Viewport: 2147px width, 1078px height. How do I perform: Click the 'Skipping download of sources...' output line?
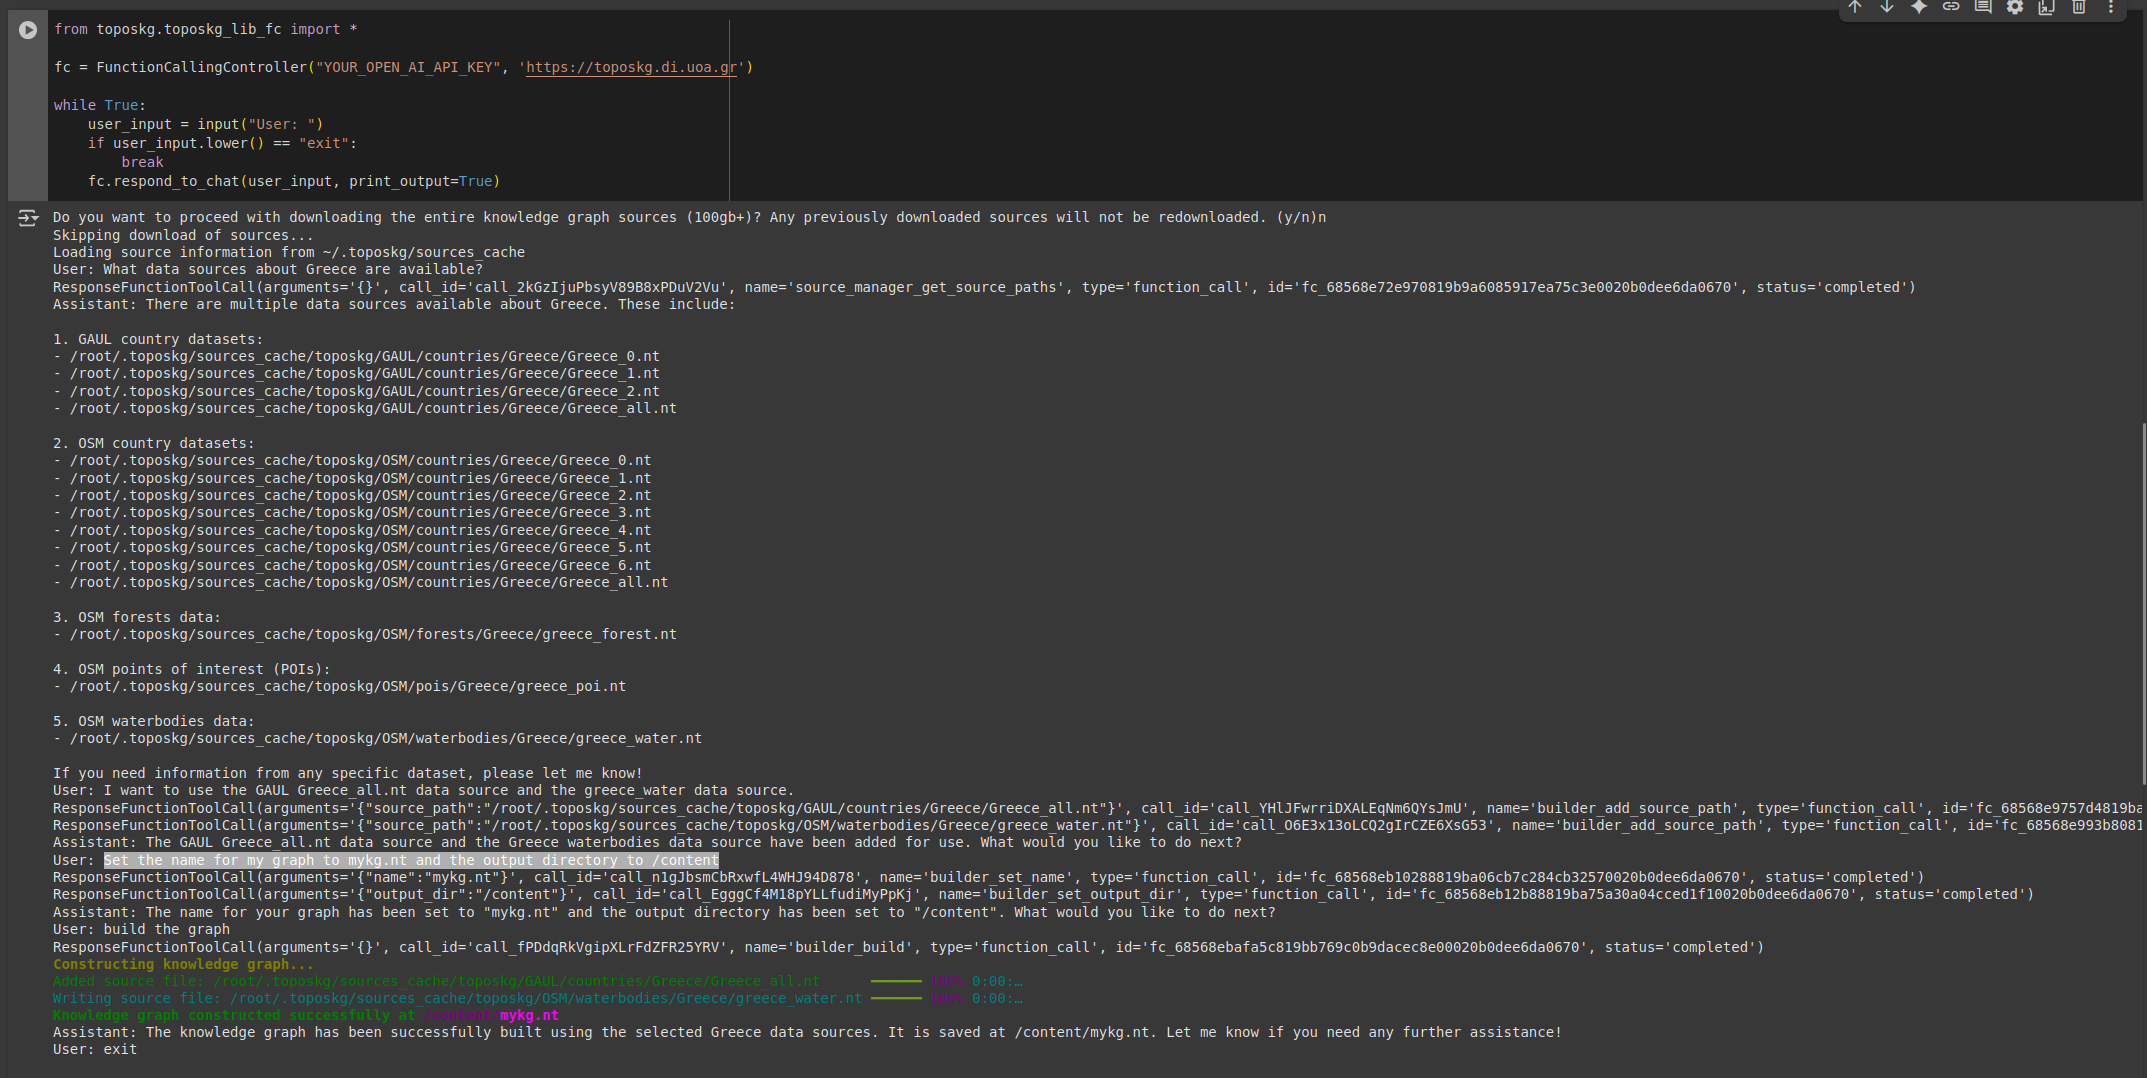[183, 236]
